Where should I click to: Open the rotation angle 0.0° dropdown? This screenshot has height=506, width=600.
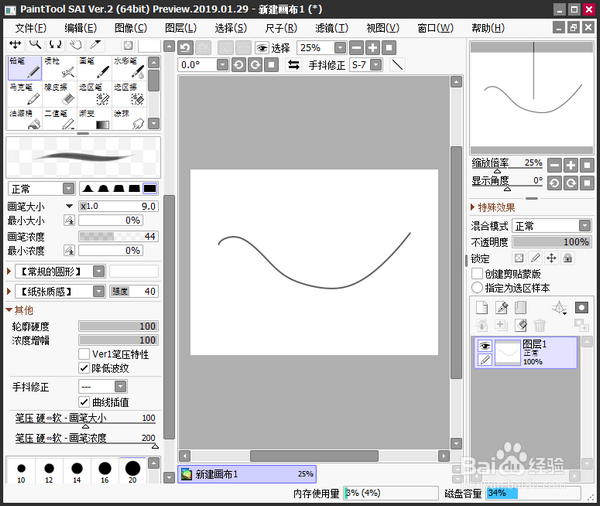tap(223, 65)
